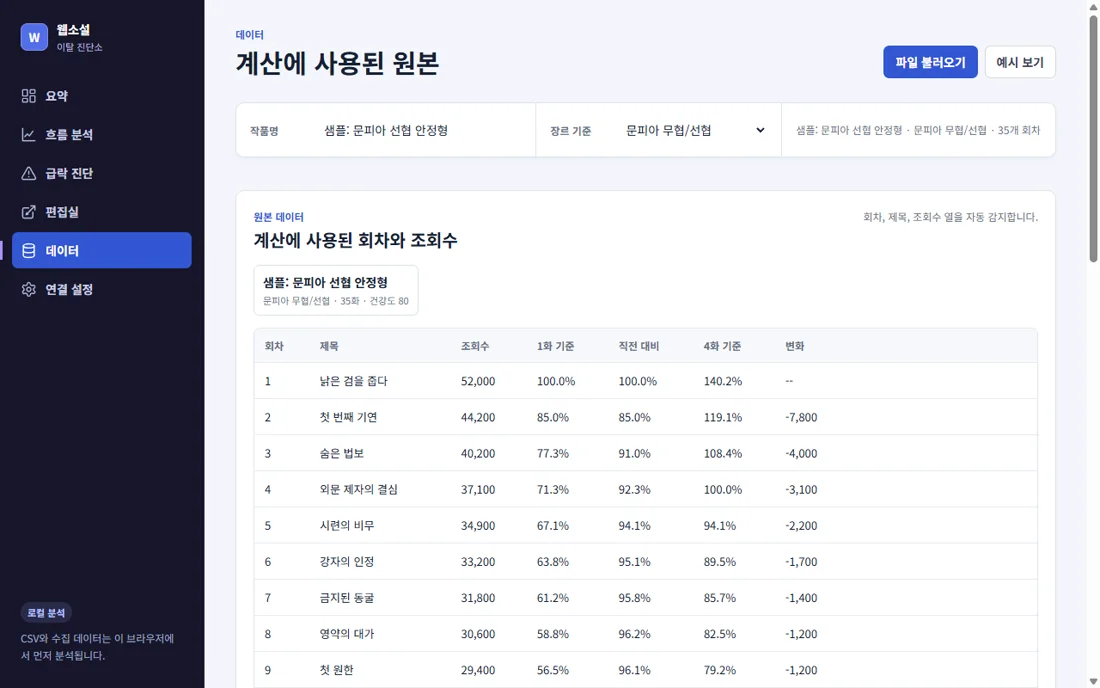Click the 제목 column header

[x=329, y=346]
